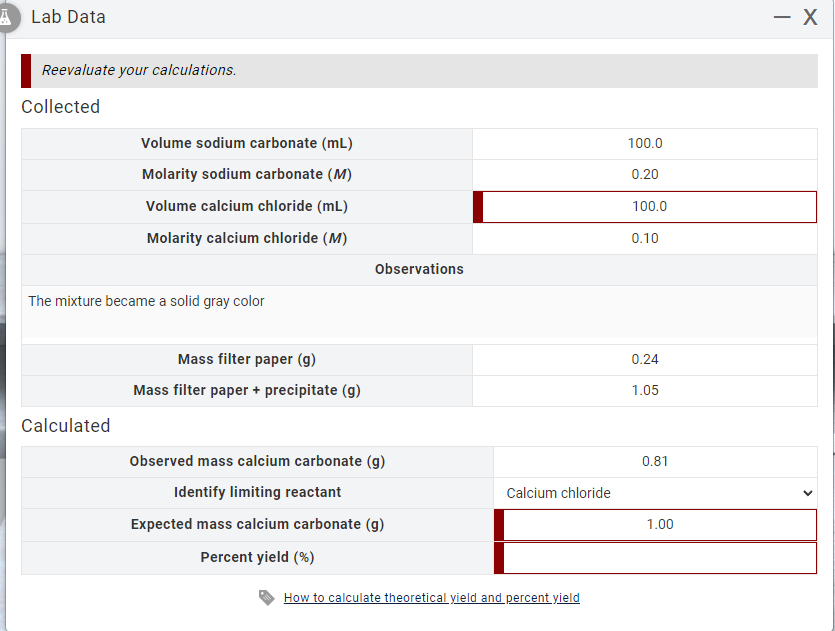Minimize the Lab Data window

tap(780, 17)
